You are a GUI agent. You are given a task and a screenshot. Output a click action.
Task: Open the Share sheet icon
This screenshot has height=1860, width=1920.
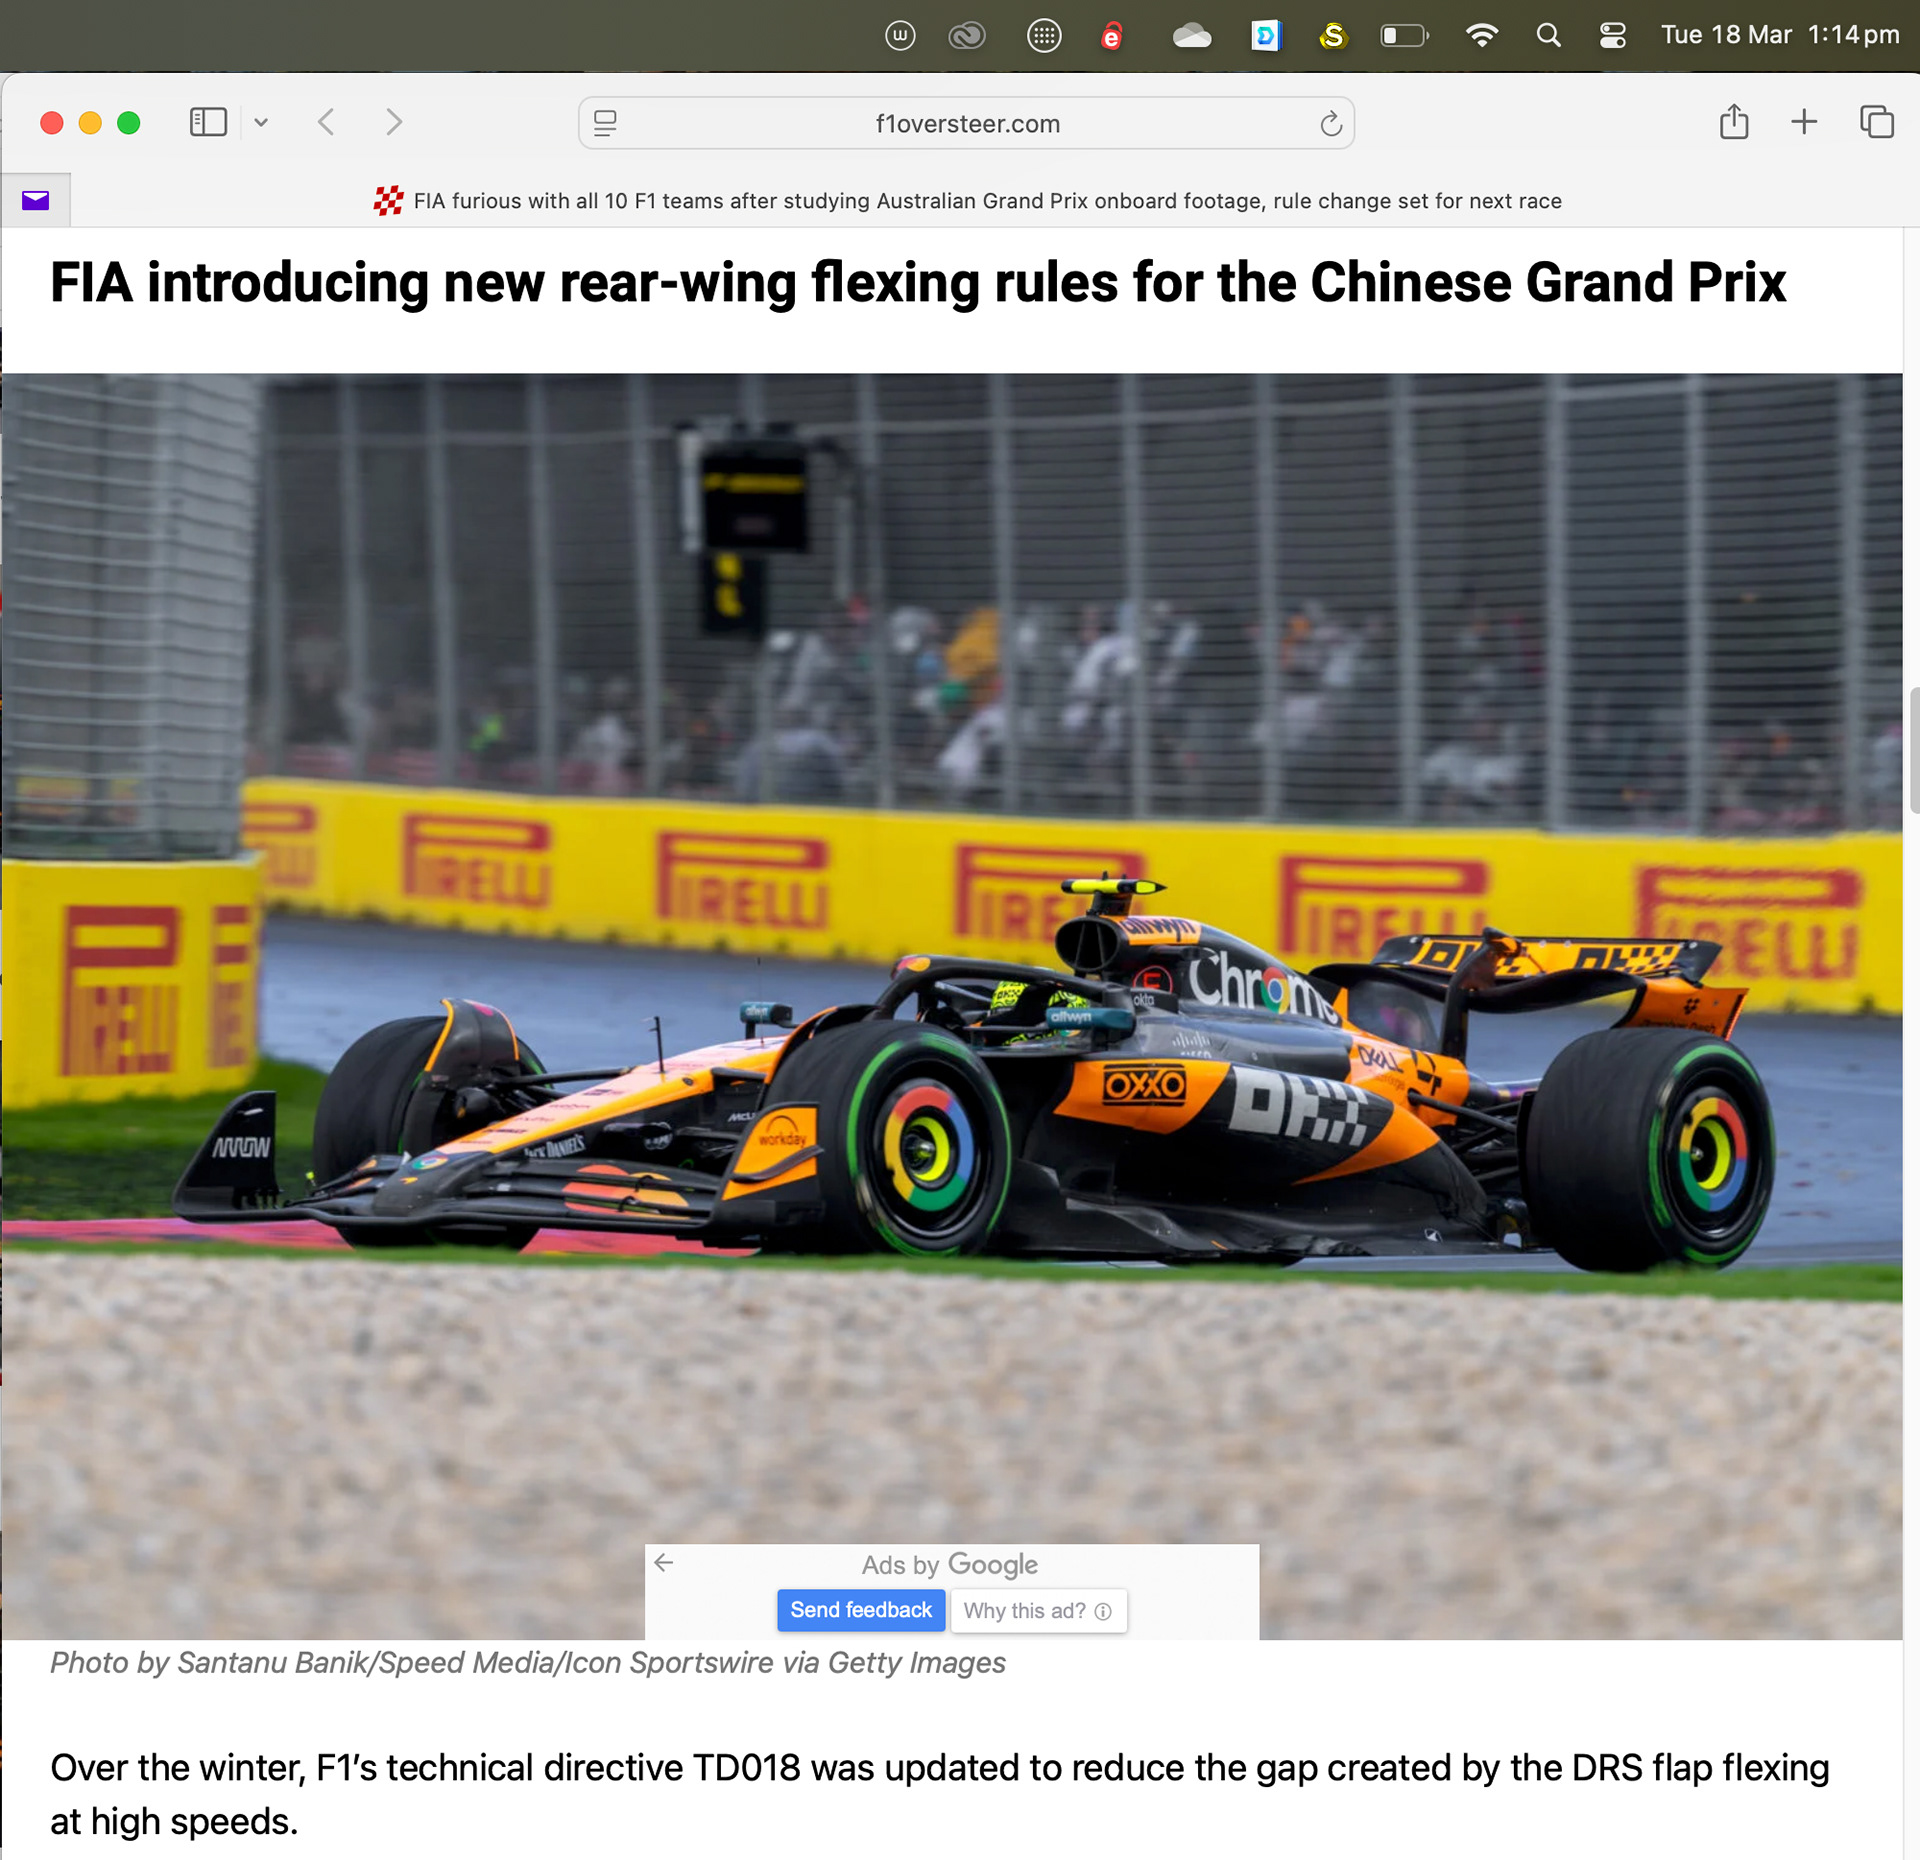[x=1734, y=122]
